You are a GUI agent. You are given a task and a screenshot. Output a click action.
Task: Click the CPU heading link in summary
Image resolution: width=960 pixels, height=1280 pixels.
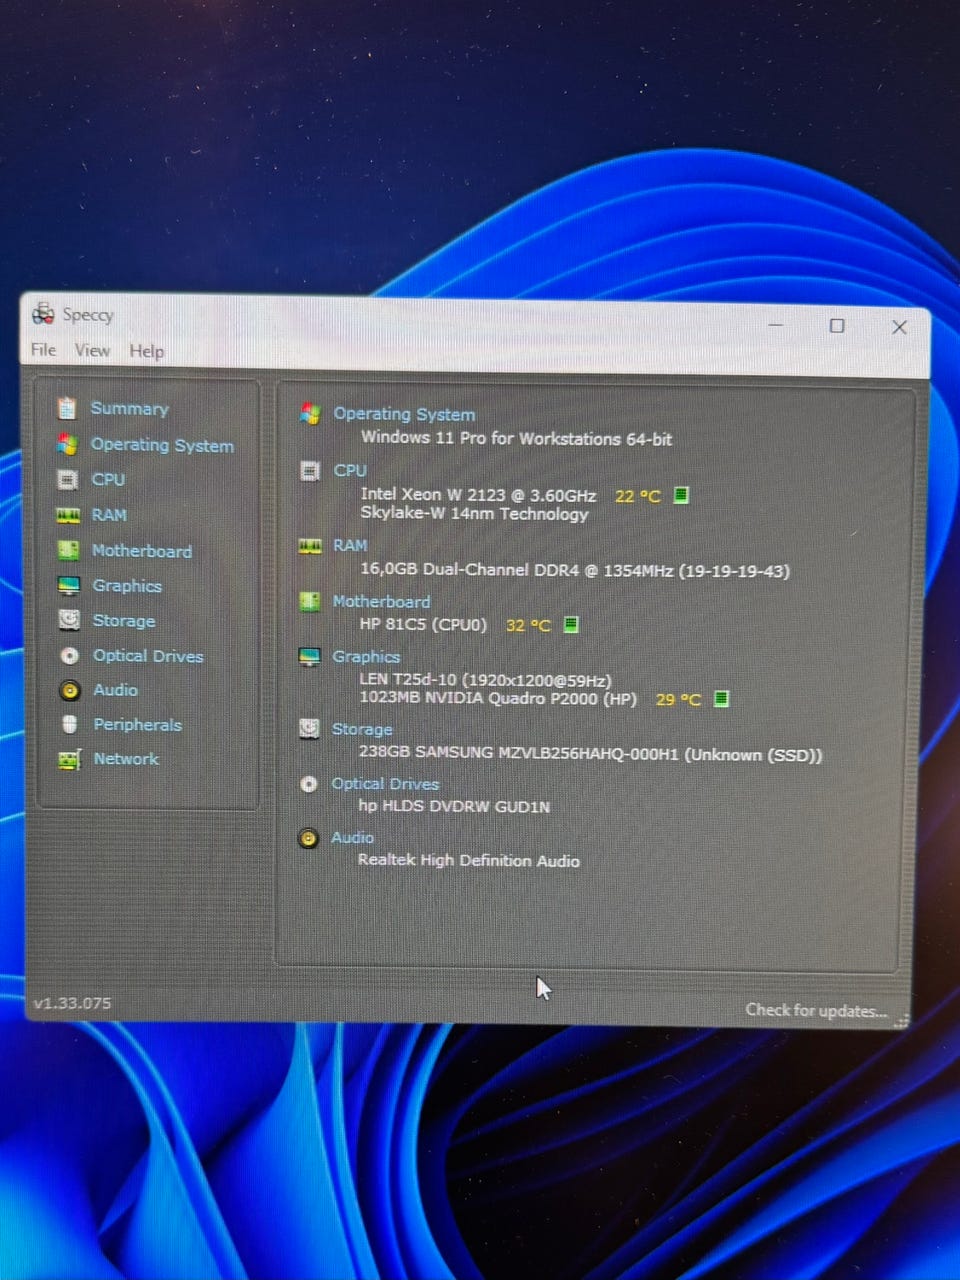point(350,470)
